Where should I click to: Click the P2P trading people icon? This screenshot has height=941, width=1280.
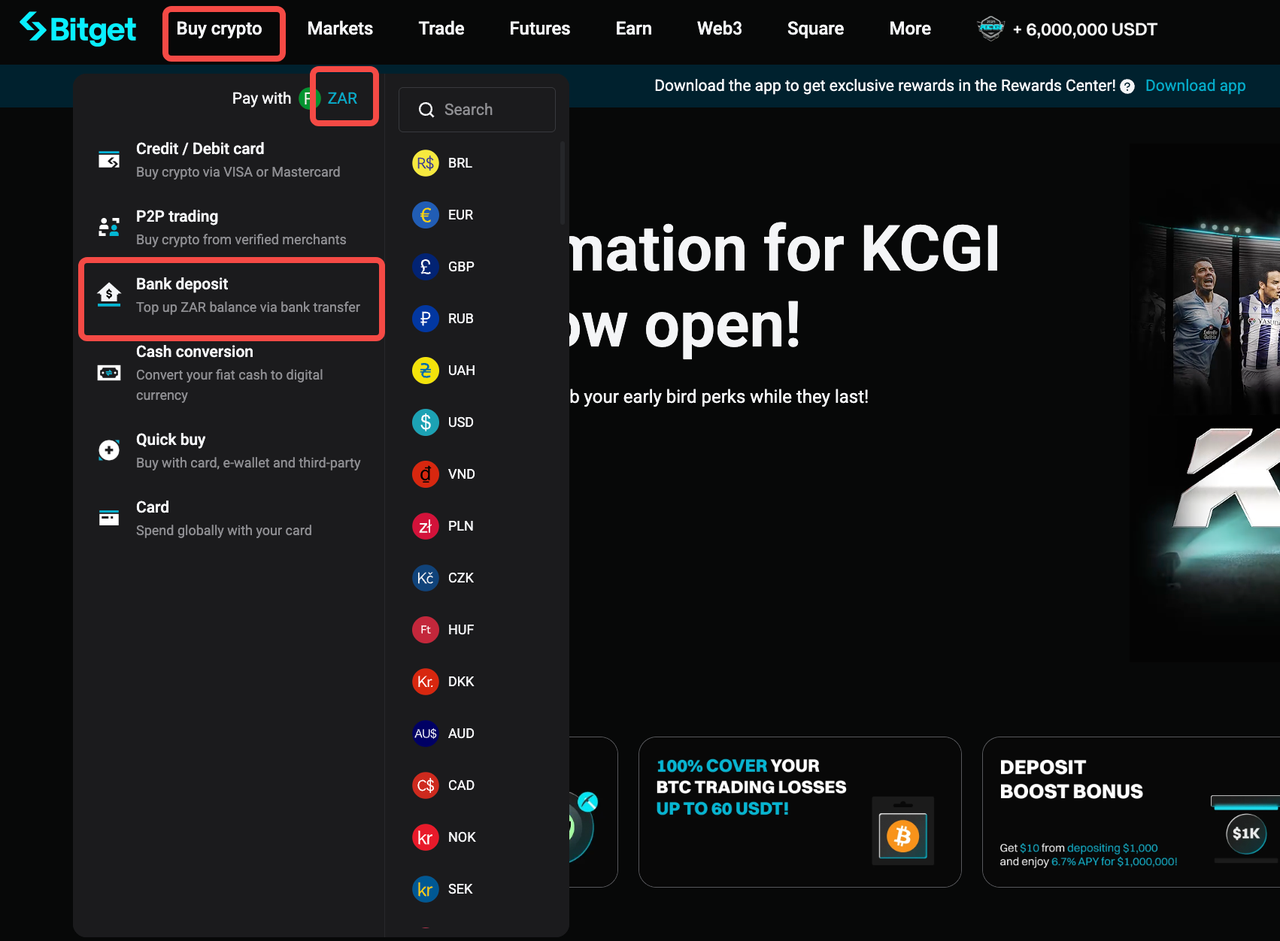(109, 227)
